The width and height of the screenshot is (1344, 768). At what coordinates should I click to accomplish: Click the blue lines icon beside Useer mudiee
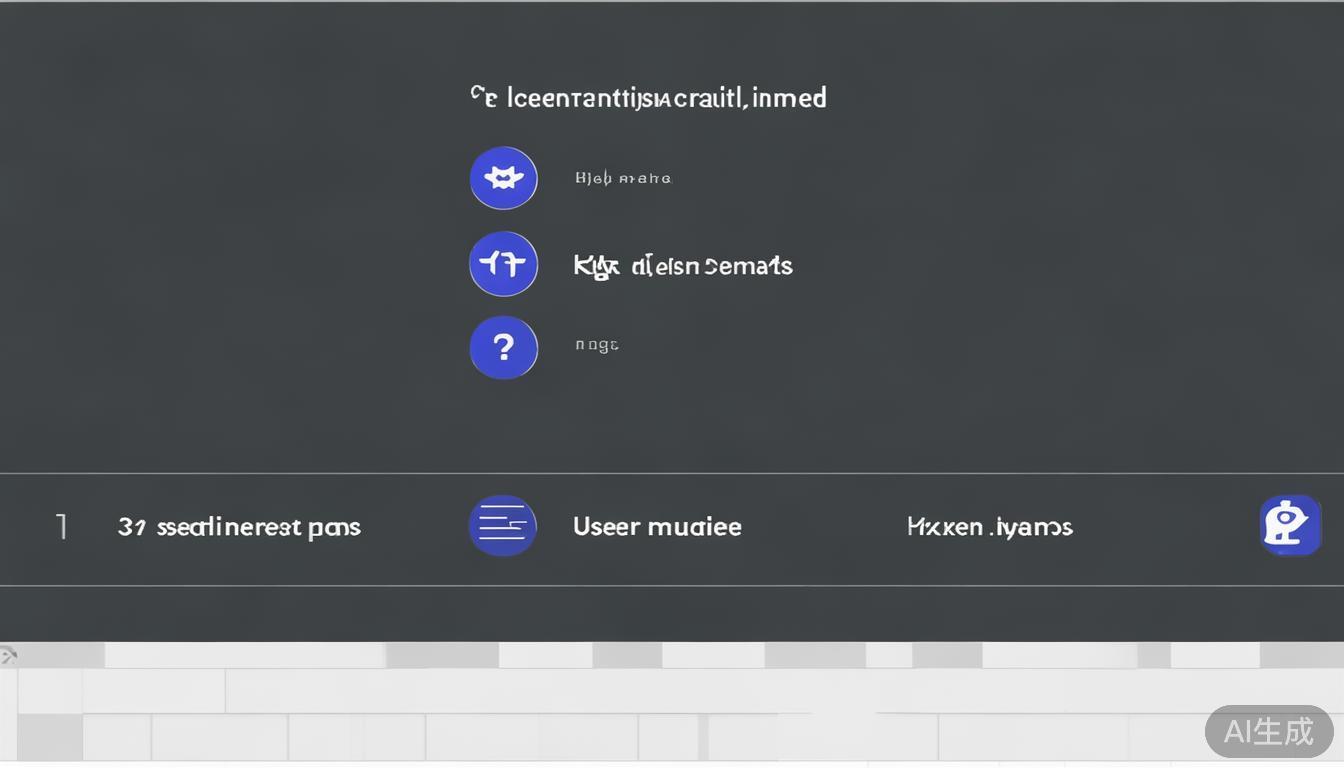coord(502,525)
